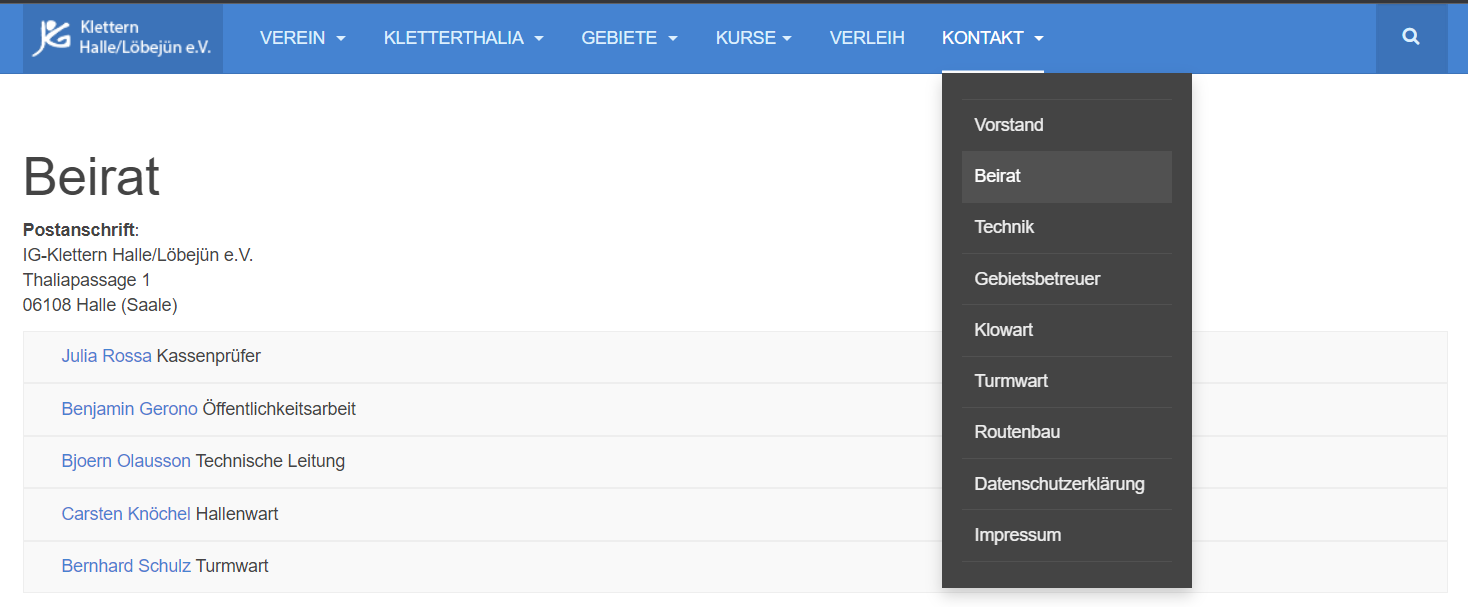This screenshot has height=607, width=1468.
Task: Click Klowart in the dropdown list
Action: pyautogui.click(x=1003, y=330)
